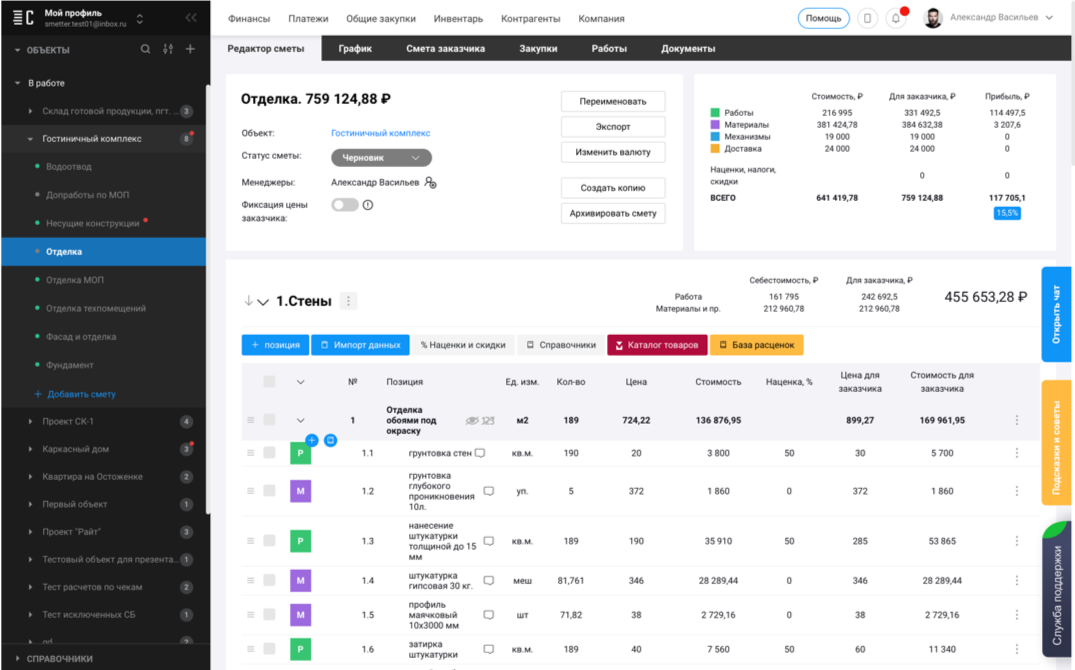Switch to the Смета заказчика tab
This screenshot has height=670, width=1075.
click(x=445, y=49)
